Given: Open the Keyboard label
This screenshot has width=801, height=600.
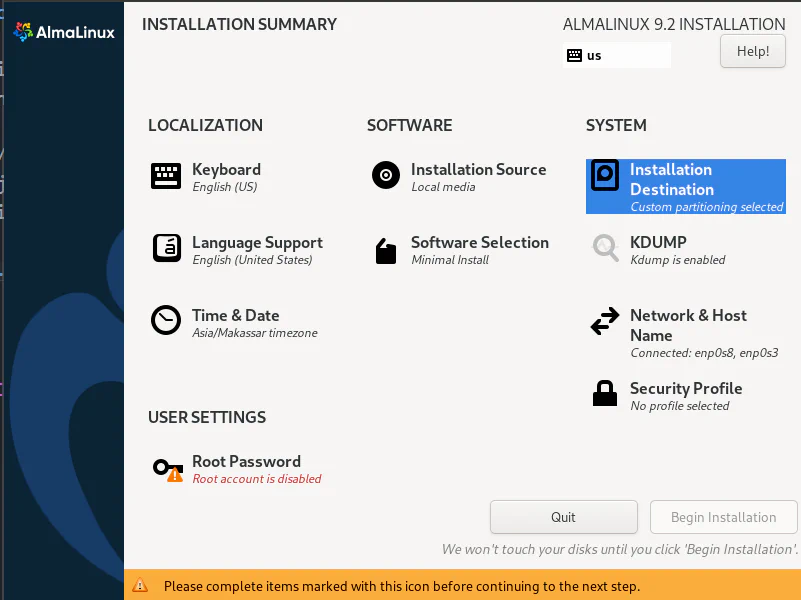Looking at the screenshot, I should click(x=226, y=170).
